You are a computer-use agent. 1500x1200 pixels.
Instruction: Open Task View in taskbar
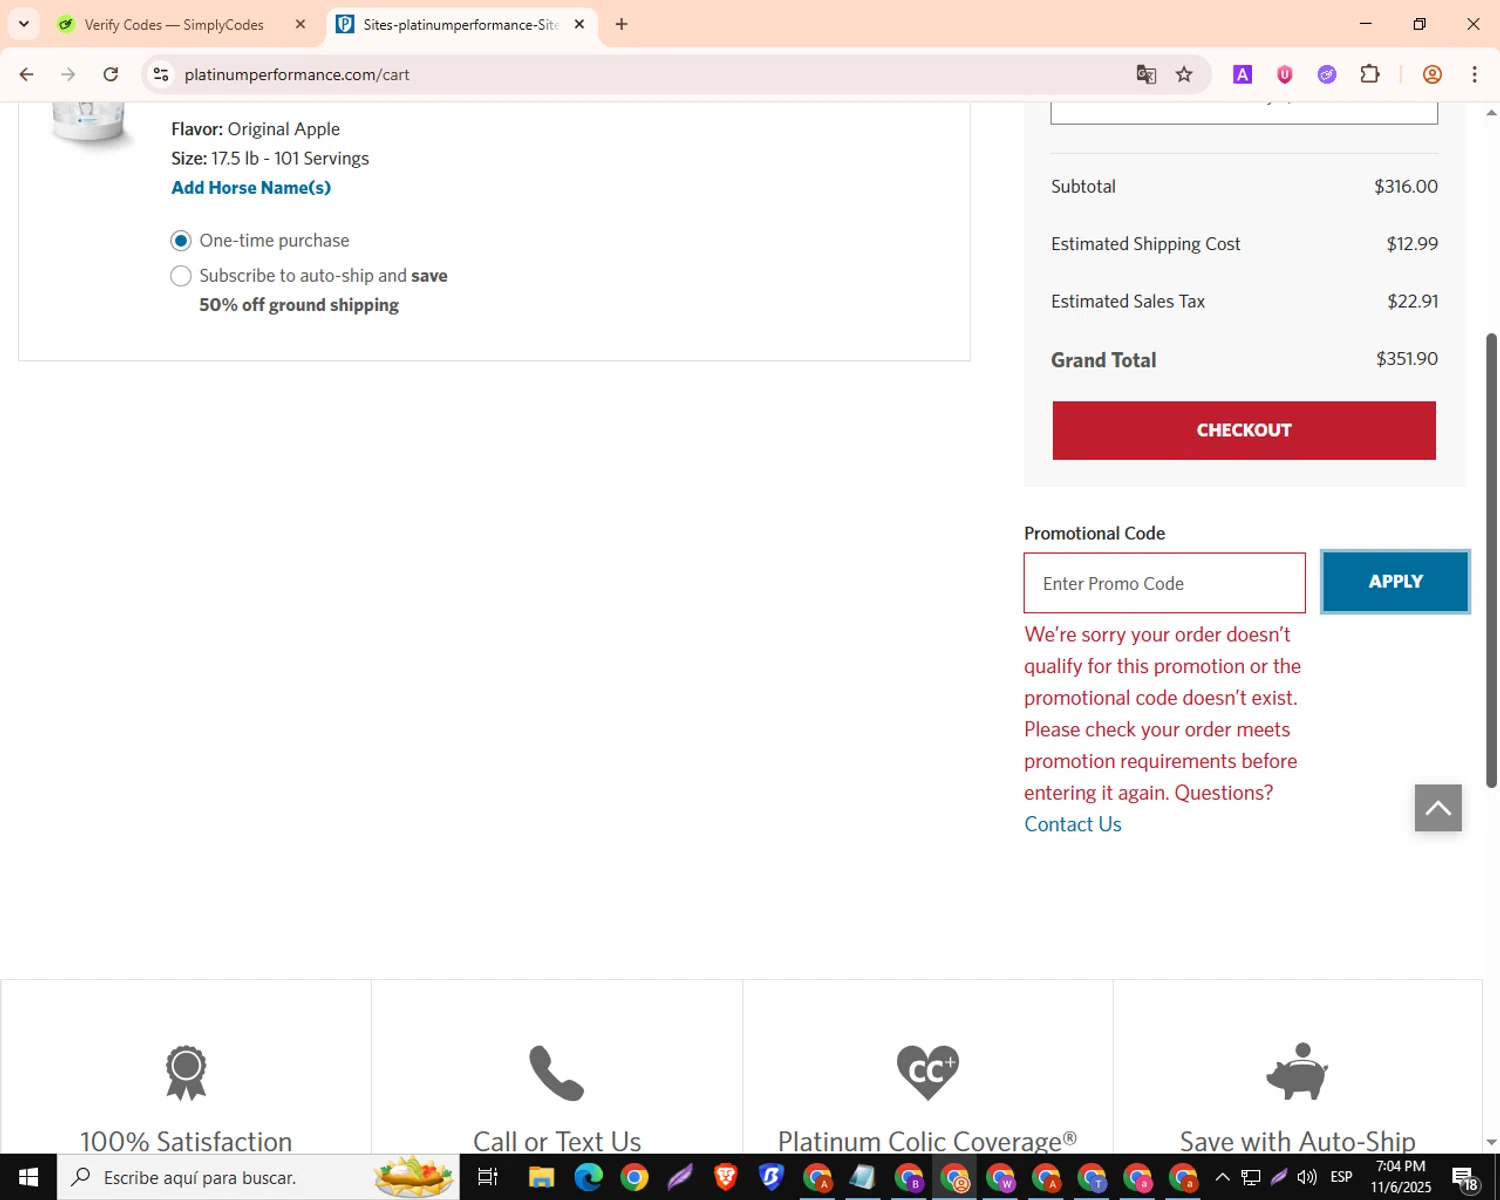(x=488, y=1177)
